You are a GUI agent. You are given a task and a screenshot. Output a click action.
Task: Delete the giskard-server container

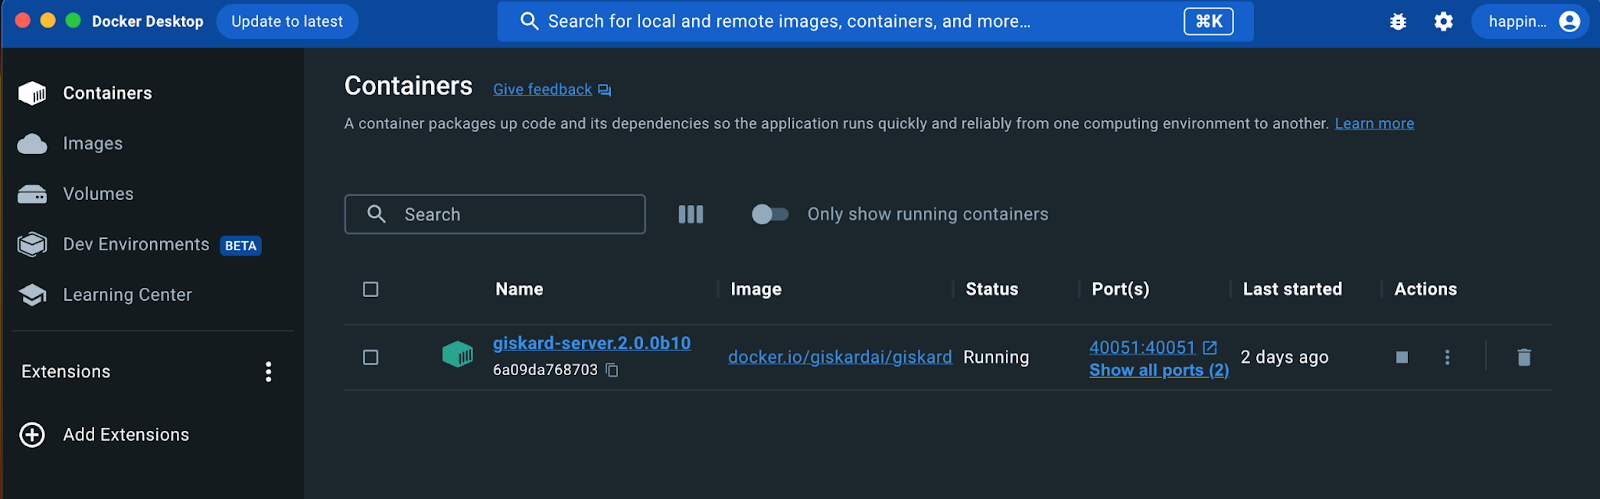click(x=1524, y=357)
